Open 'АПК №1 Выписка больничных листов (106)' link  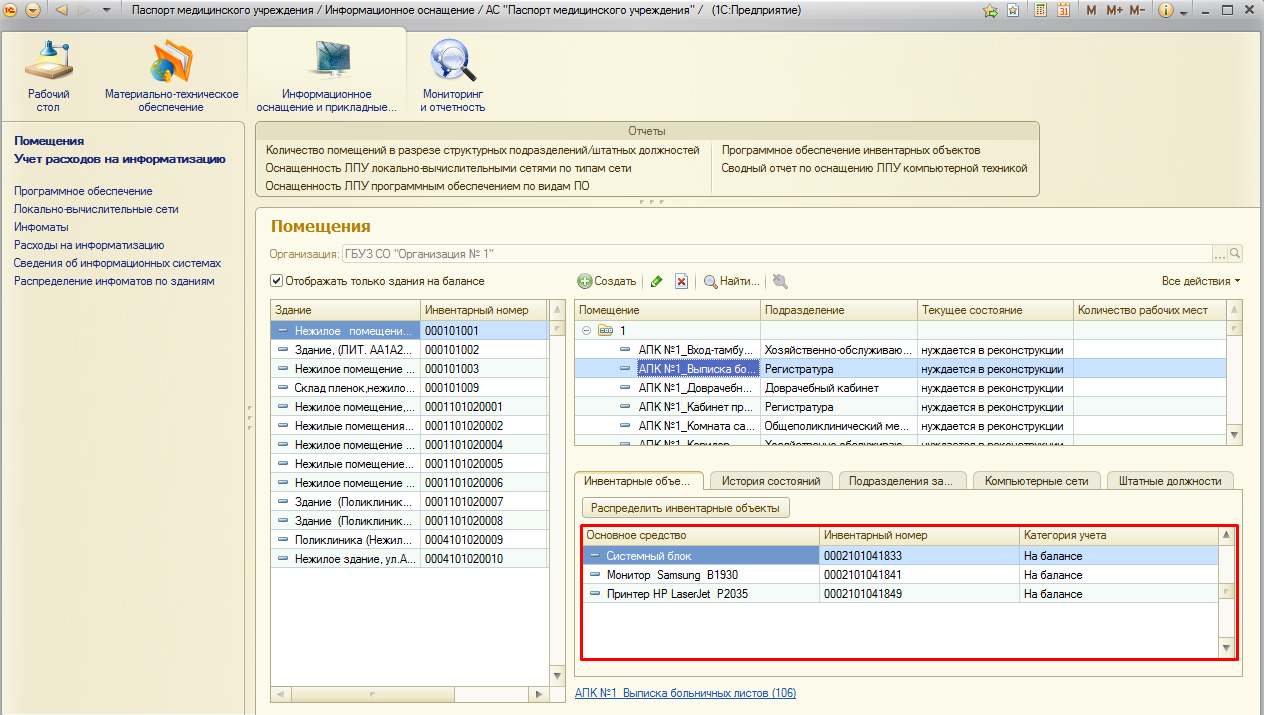[685, 693]
